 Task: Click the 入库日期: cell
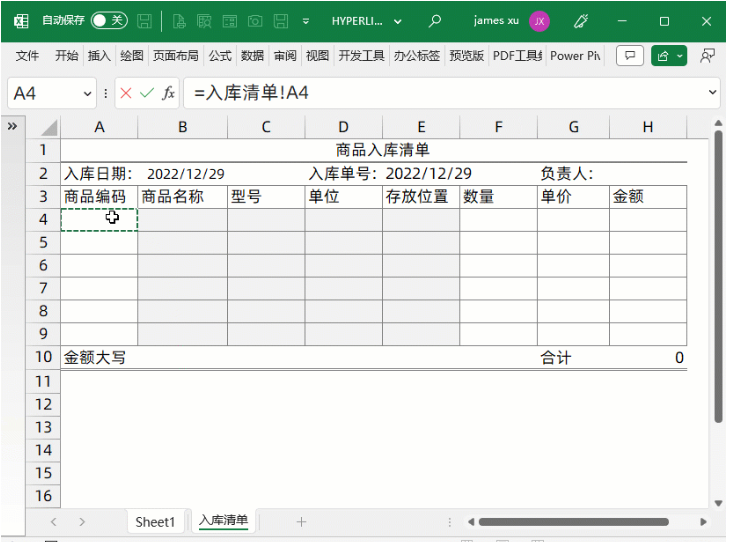tap(99, 174)
